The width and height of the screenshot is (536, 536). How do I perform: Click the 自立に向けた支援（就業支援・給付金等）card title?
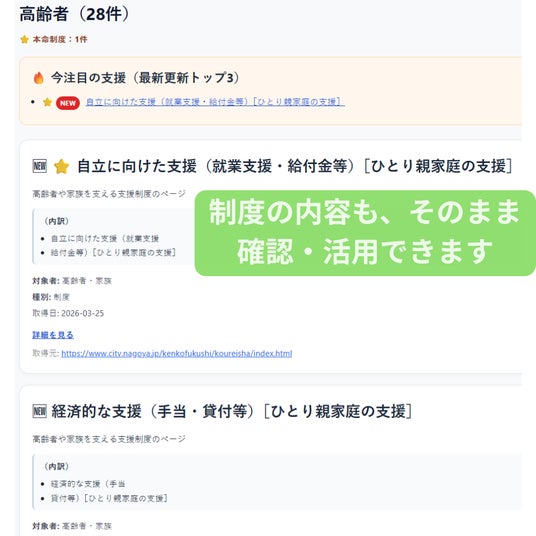click(x=295, y=166)
